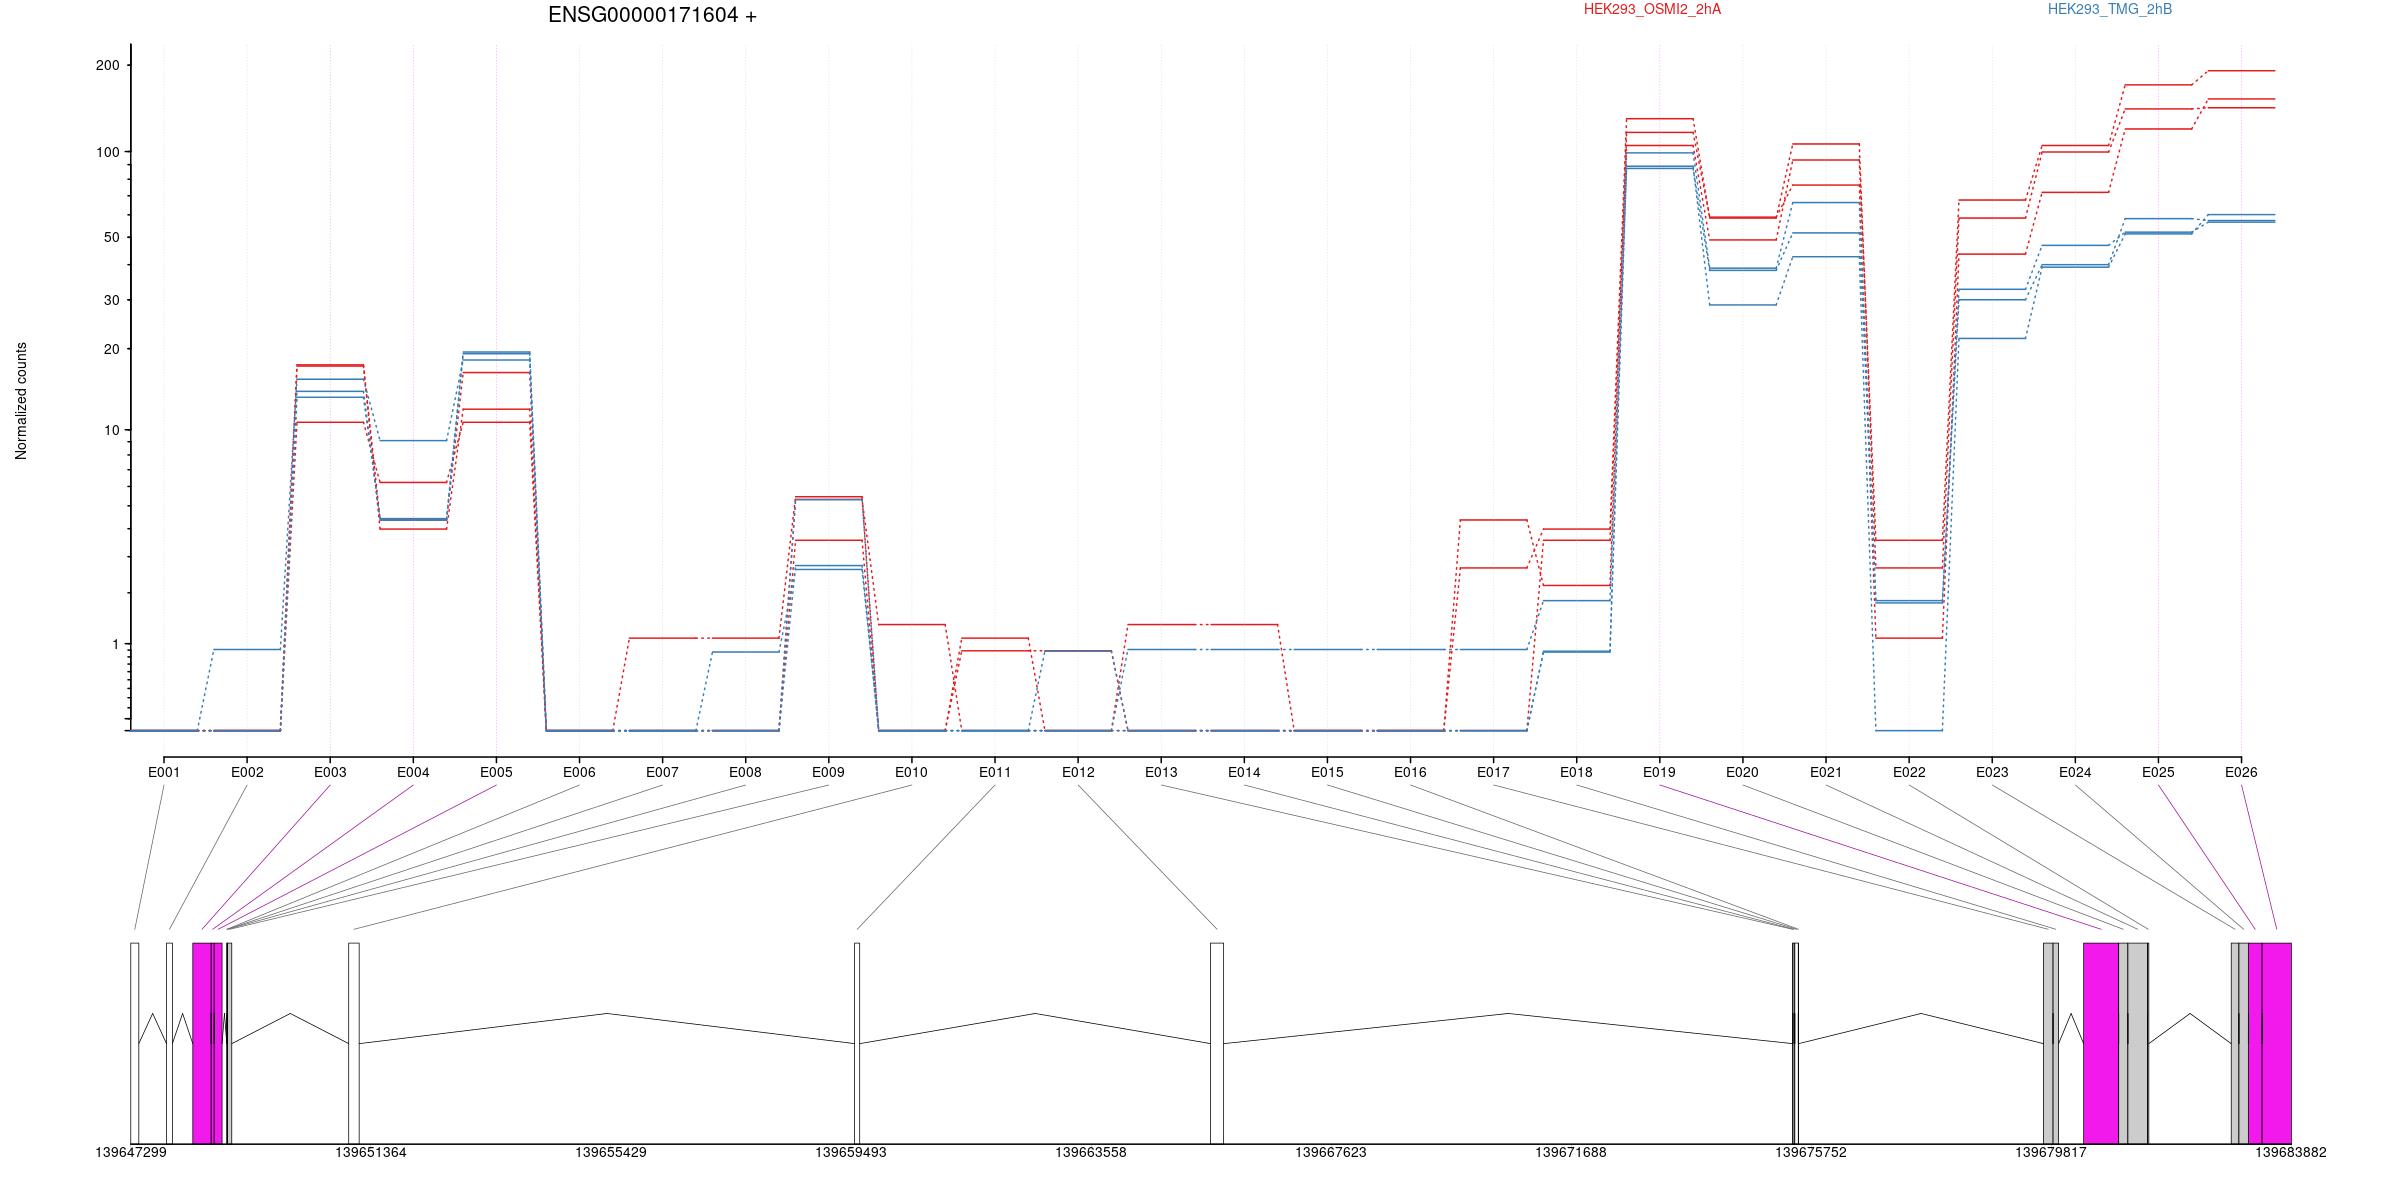Viewport: 2400px width, 1200px height.
Task: Click exon label E005
Action: [x=496, y=772]
